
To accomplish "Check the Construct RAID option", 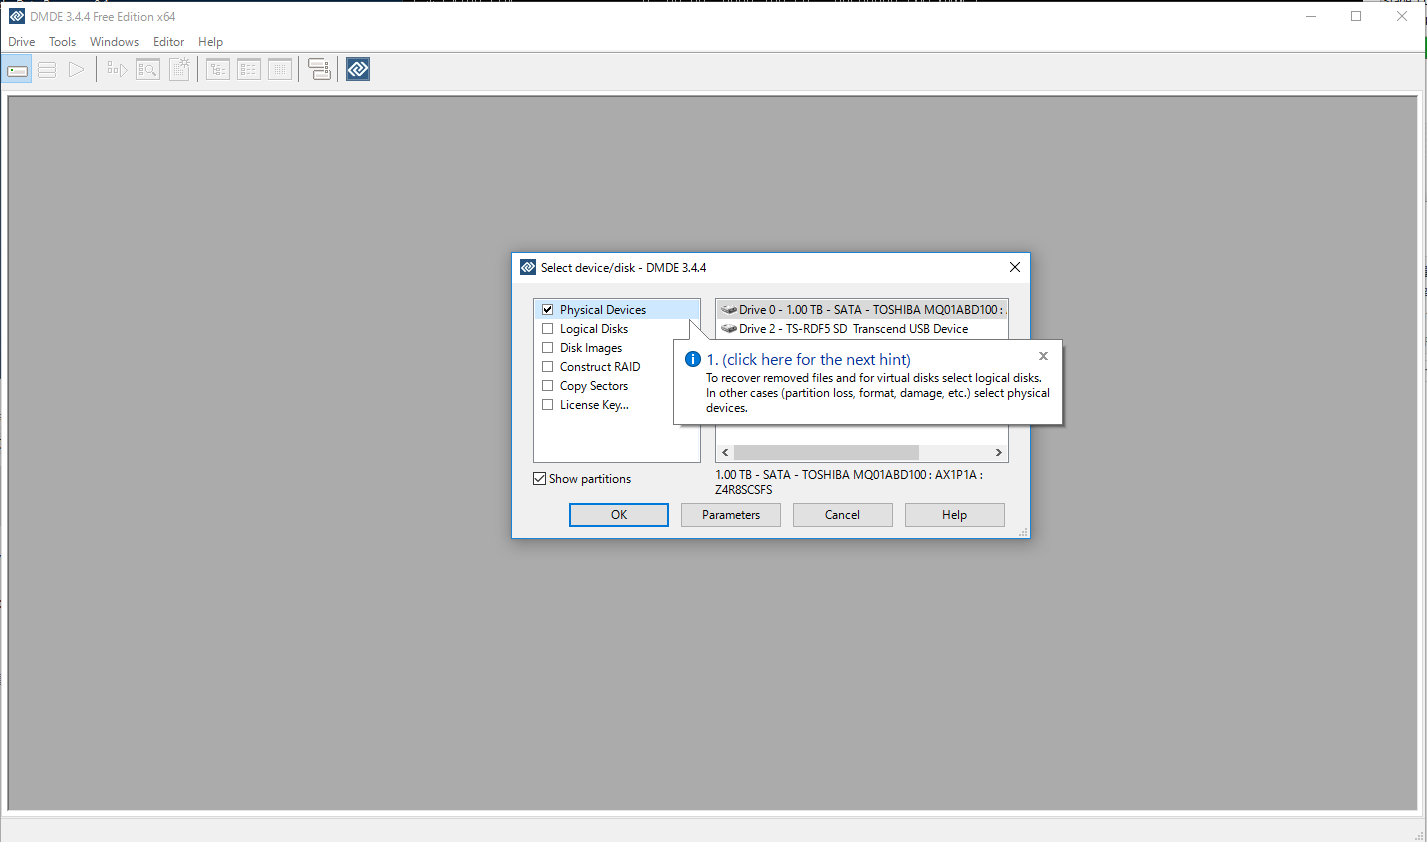I will (548, 367).
